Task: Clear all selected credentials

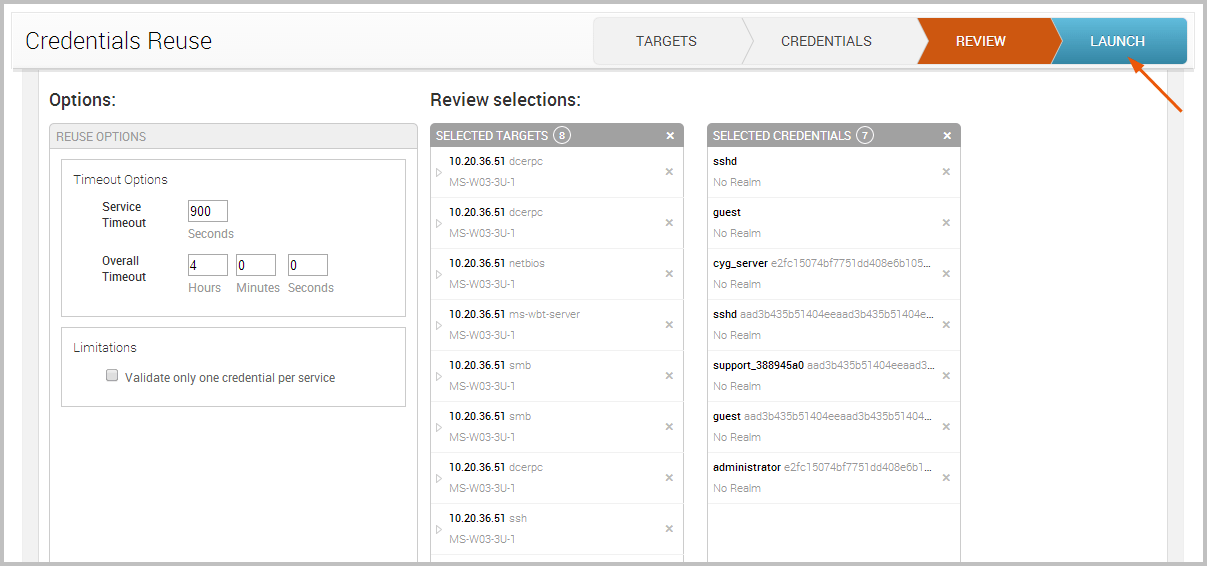Action: 947,136
